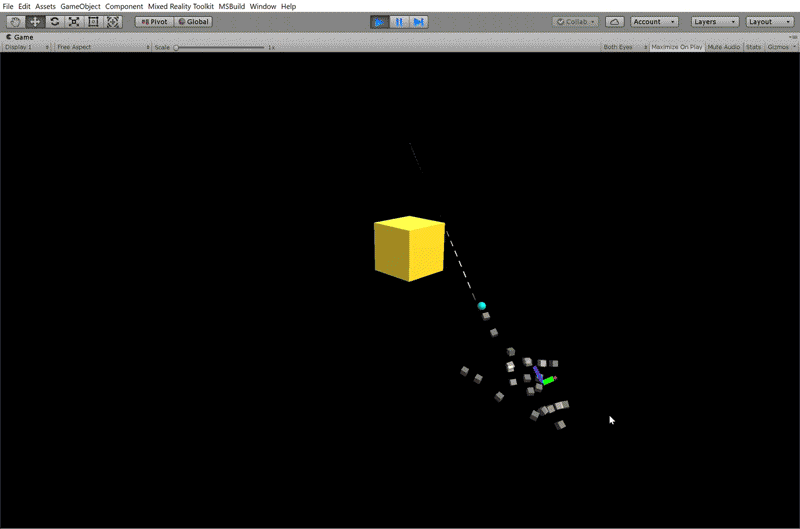The width and height of the screenshot is (800, 529).
Task: Toggle Mute Audio in Game view
Action: pyautogui.click(x=724, y=47)
